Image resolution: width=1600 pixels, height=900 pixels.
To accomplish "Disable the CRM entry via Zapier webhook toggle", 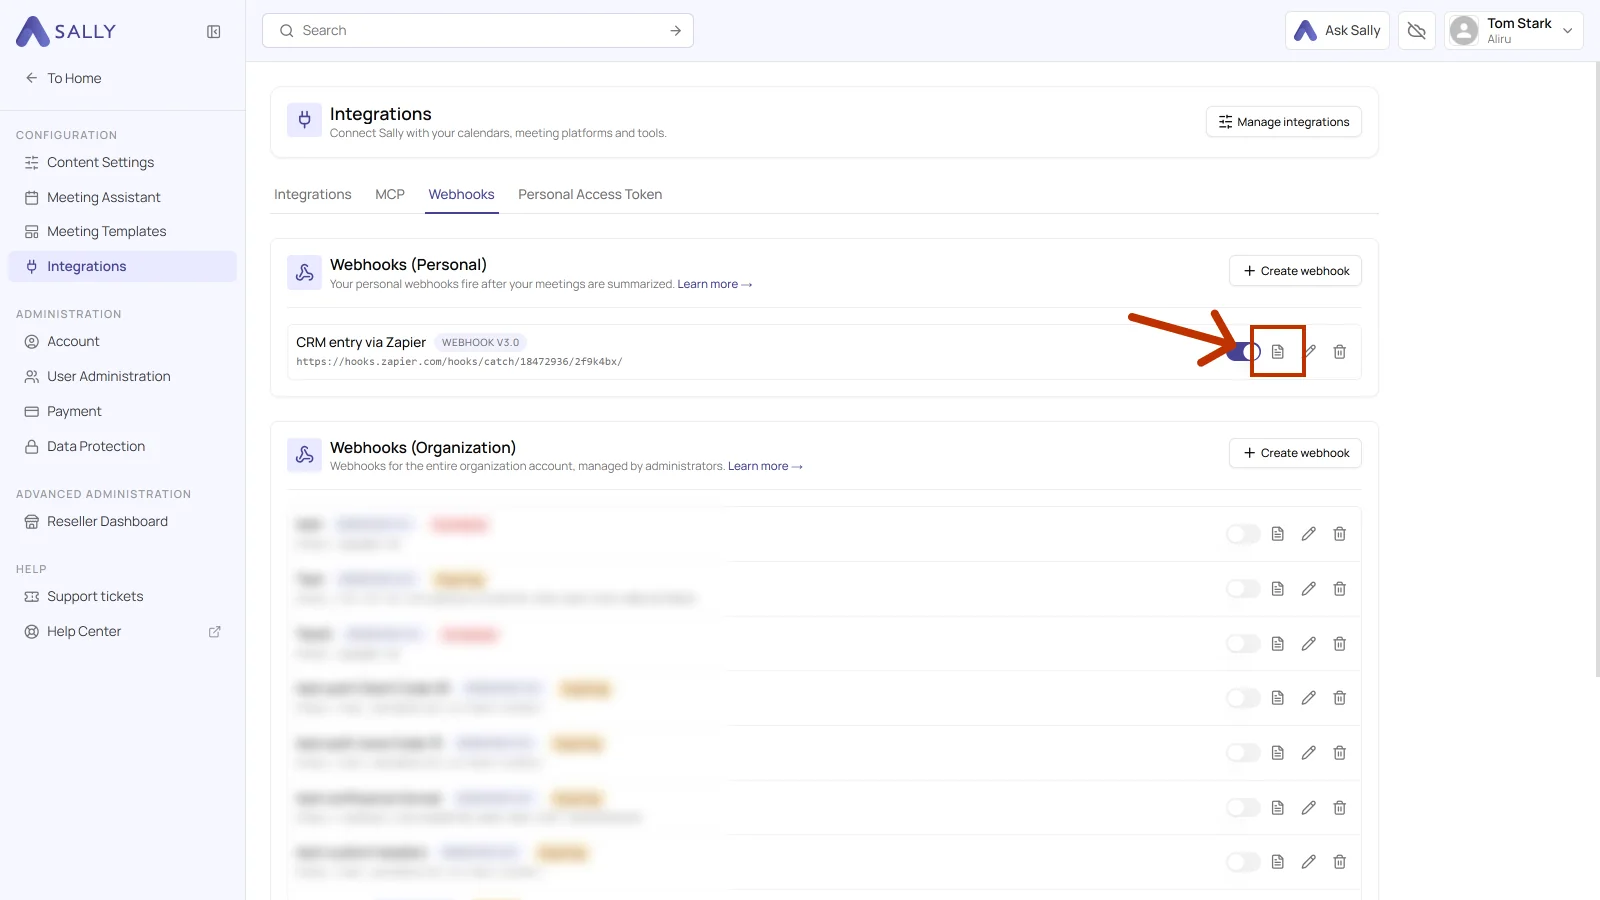I will point(1243,352).
